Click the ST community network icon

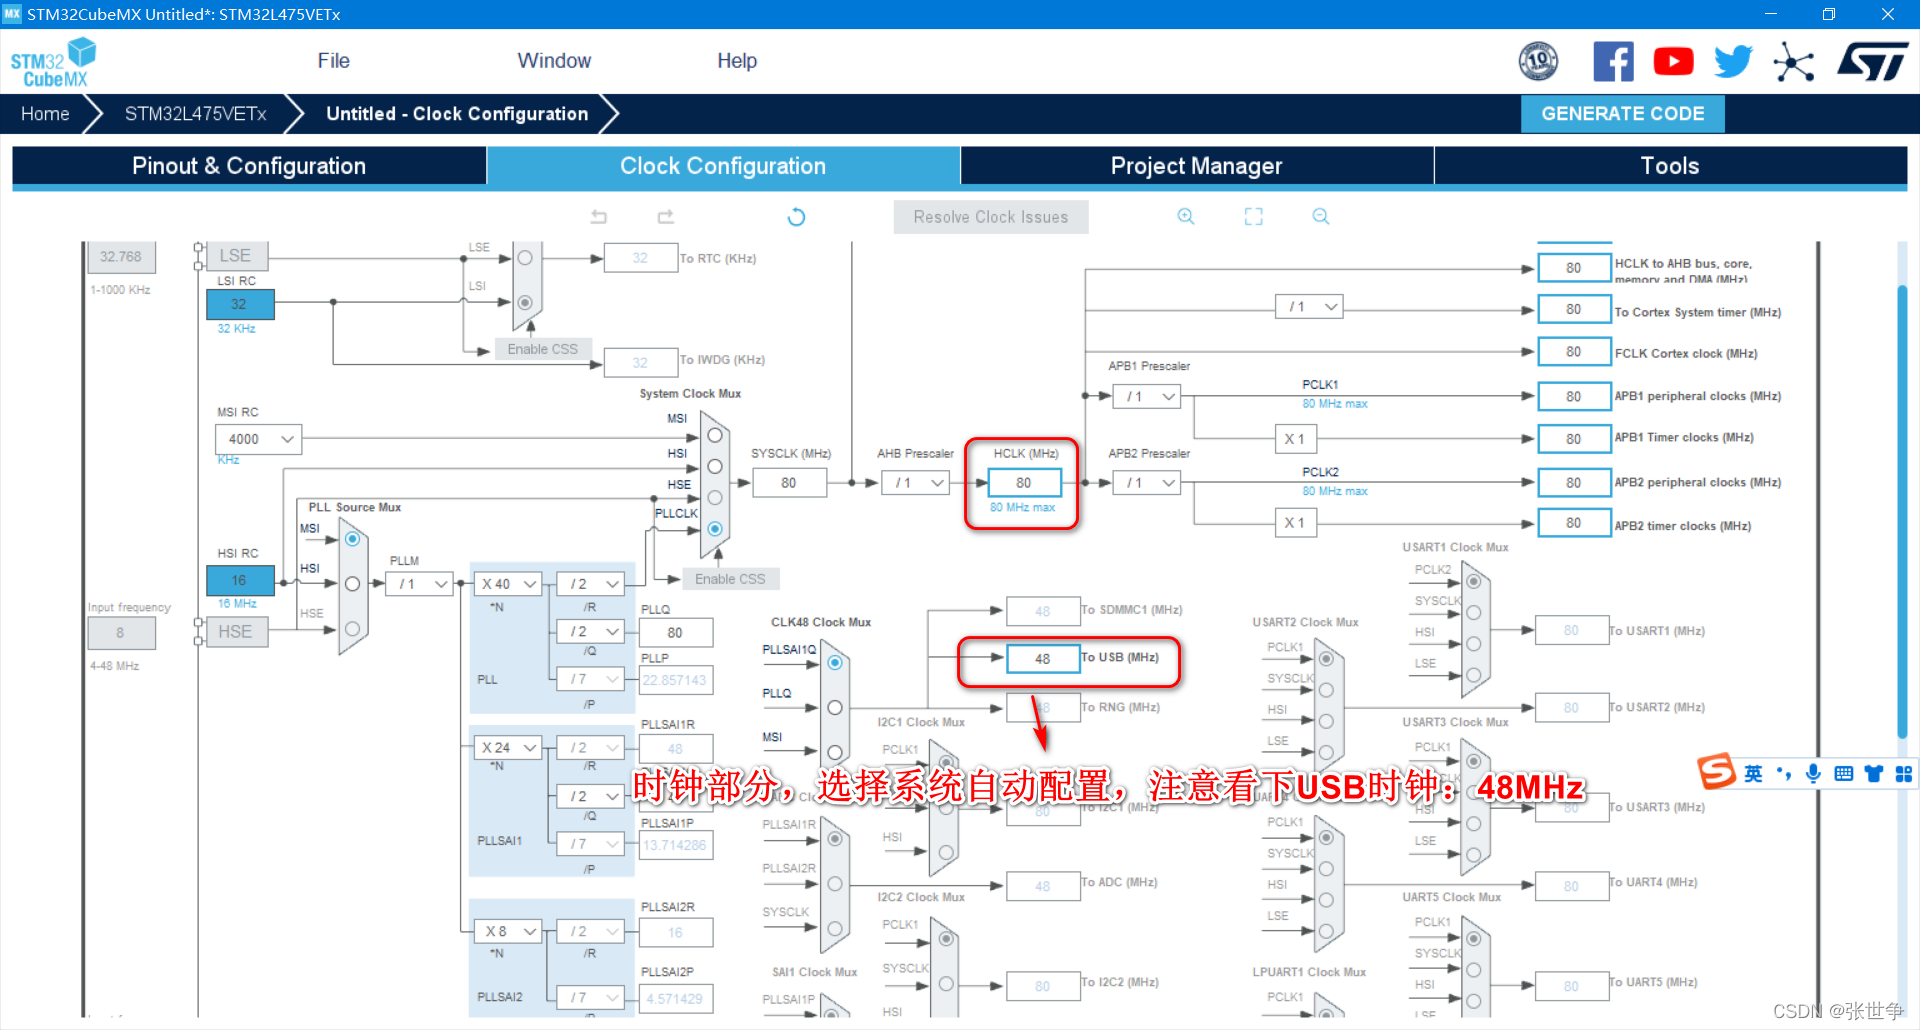click(1794, 62)
